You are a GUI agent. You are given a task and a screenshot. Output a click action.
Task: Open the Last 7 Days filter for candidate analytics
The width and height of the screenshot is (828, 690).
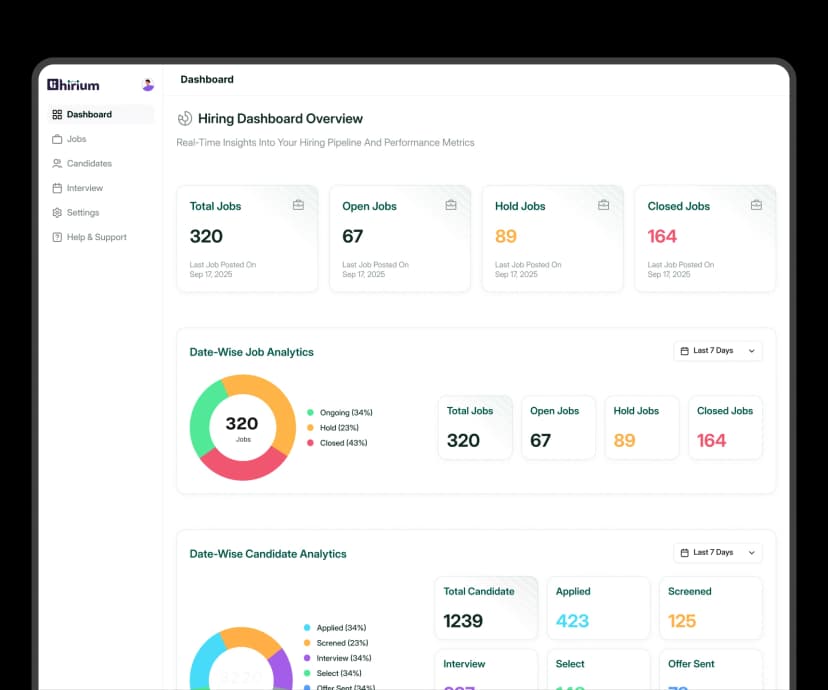point(718,552)
